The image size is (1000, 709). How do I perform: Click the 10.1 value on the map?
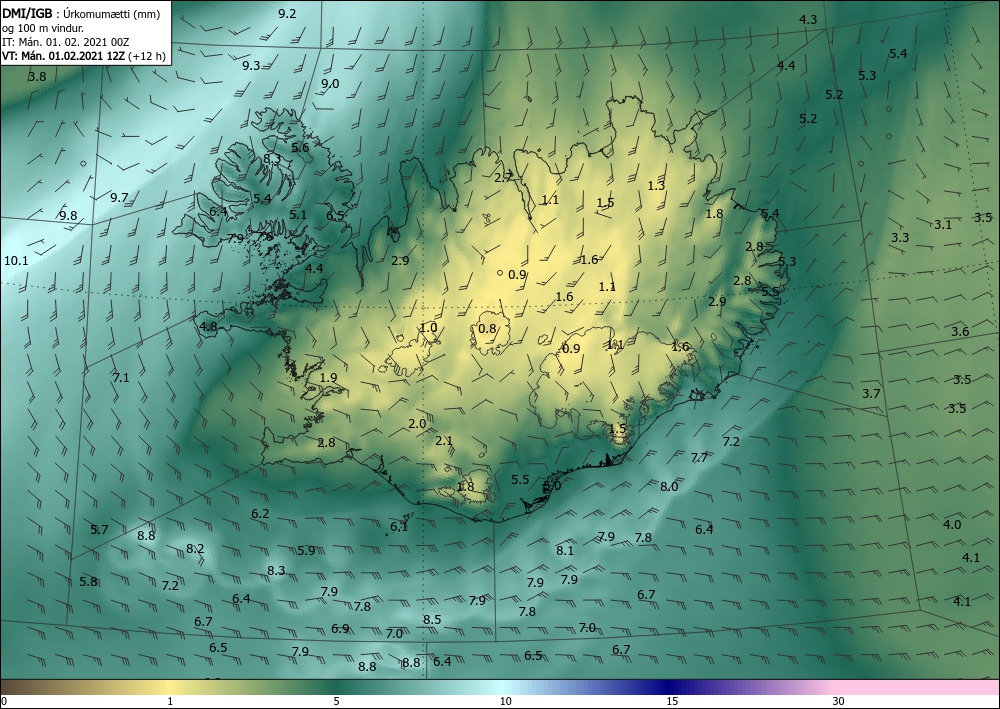16,260
